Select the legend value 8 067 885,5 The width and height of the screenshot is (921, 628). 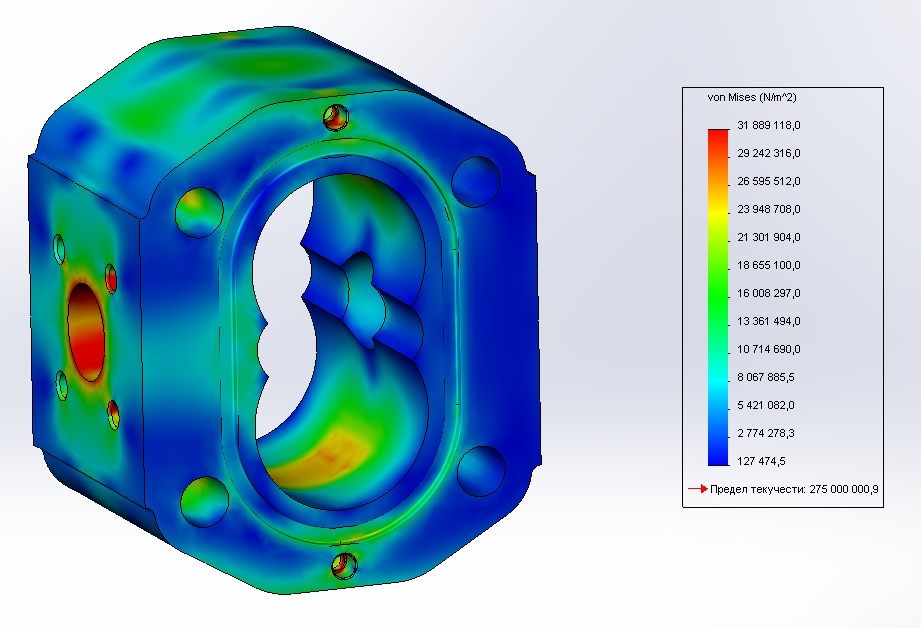point(766,377)
